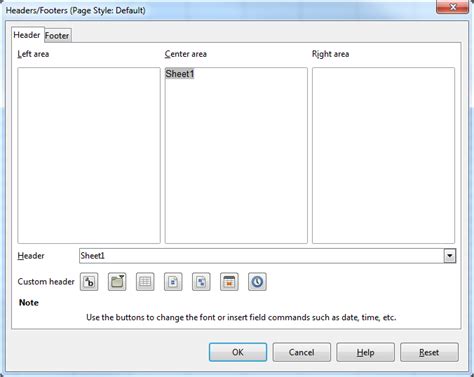Open the Help button
This screenshot has height=377, width=474.
(x=365, y=352)
